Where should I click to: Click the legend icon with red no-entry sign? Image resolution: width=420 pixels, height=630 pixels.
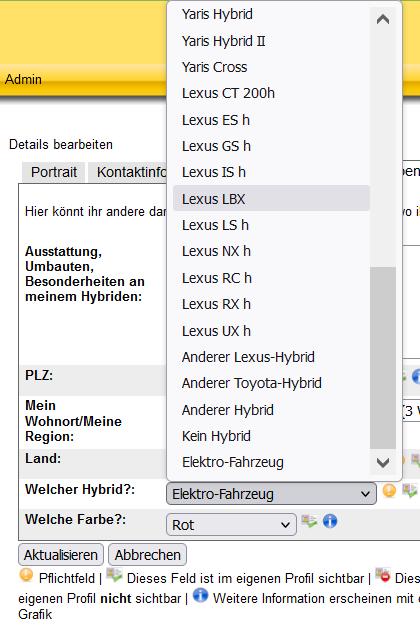tap(383, 575)
